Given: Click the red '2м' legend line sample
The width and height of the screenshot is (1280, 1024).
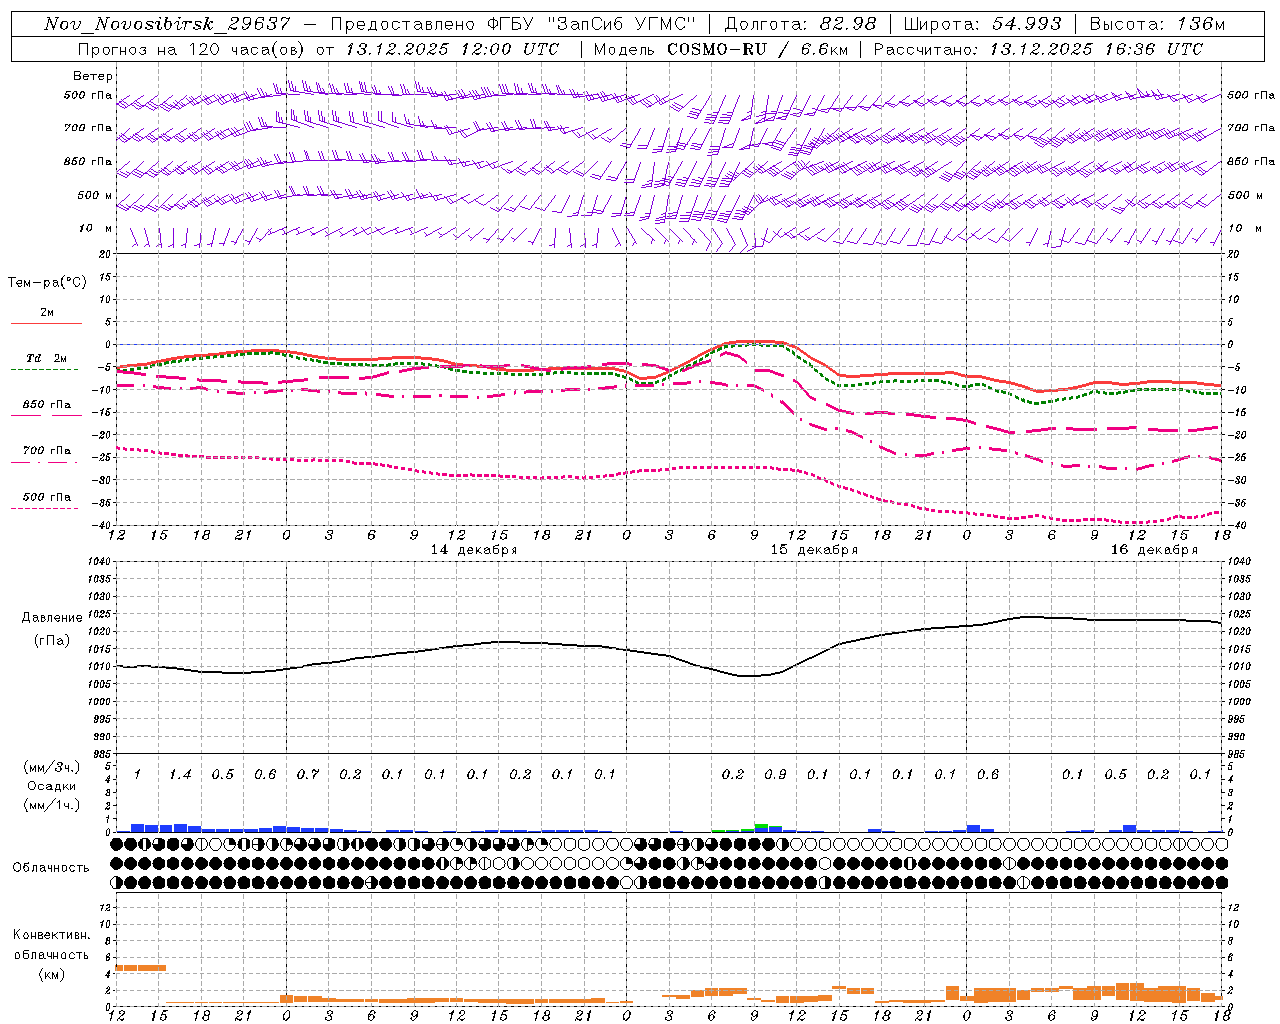Looking at the screenshot, I should coord(46,323).
